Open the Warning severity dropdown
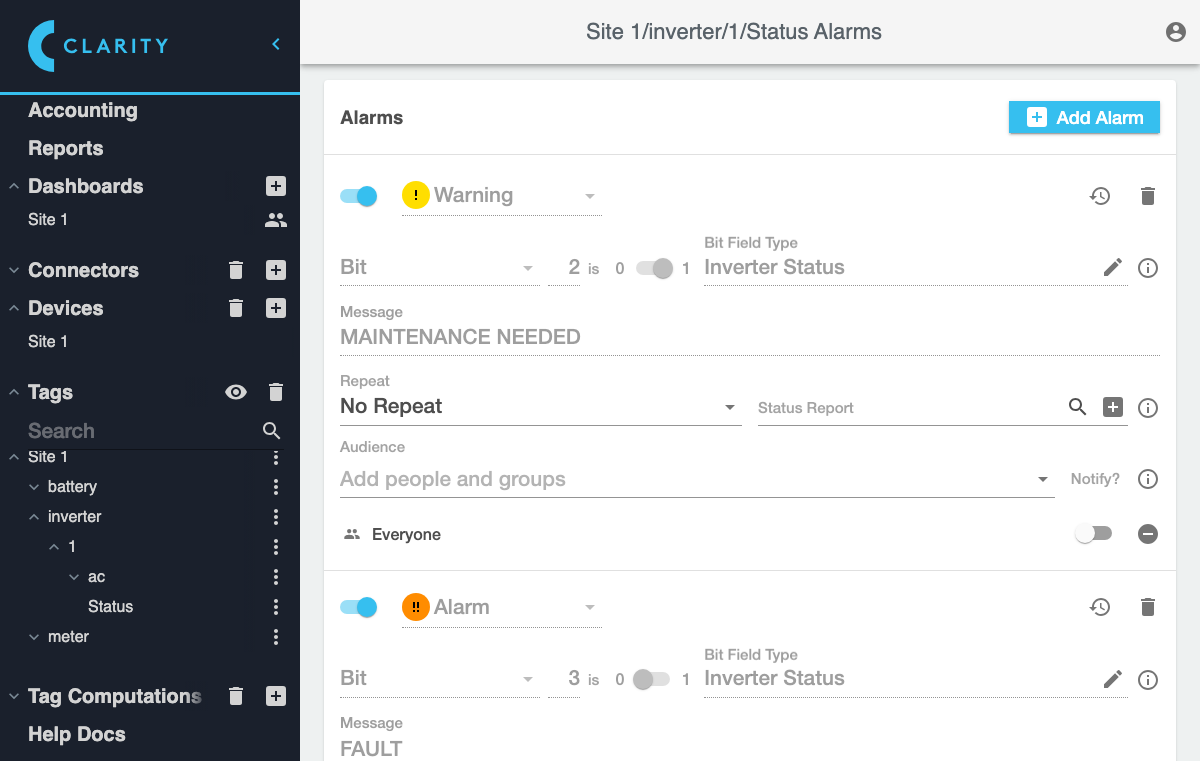 (501, 196)
